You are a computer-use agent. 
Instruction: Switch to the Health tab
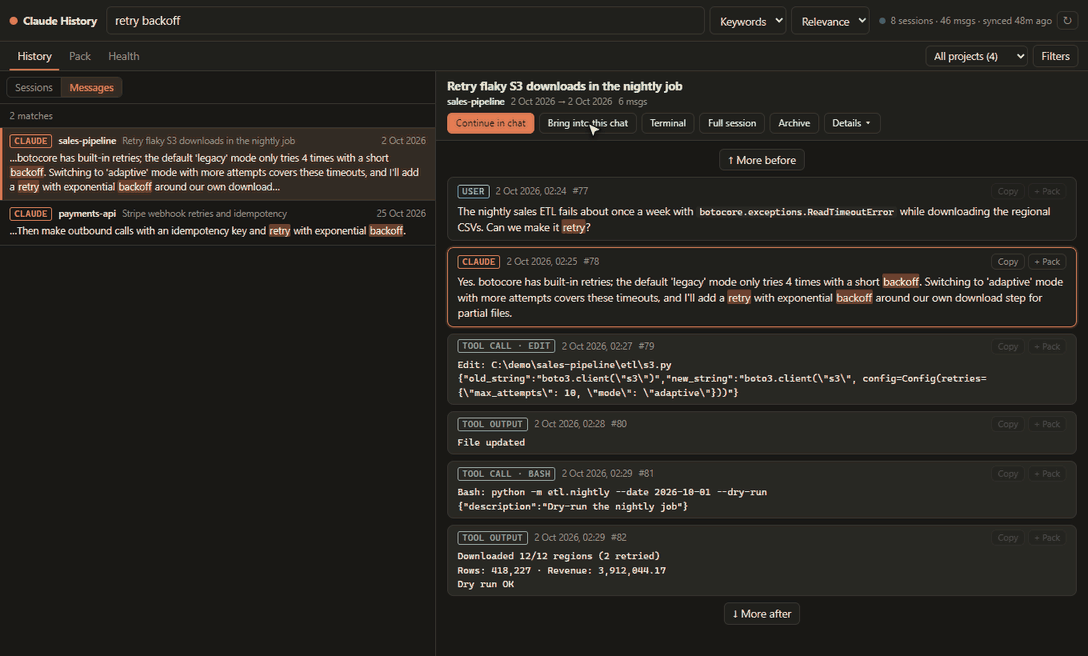124,56
